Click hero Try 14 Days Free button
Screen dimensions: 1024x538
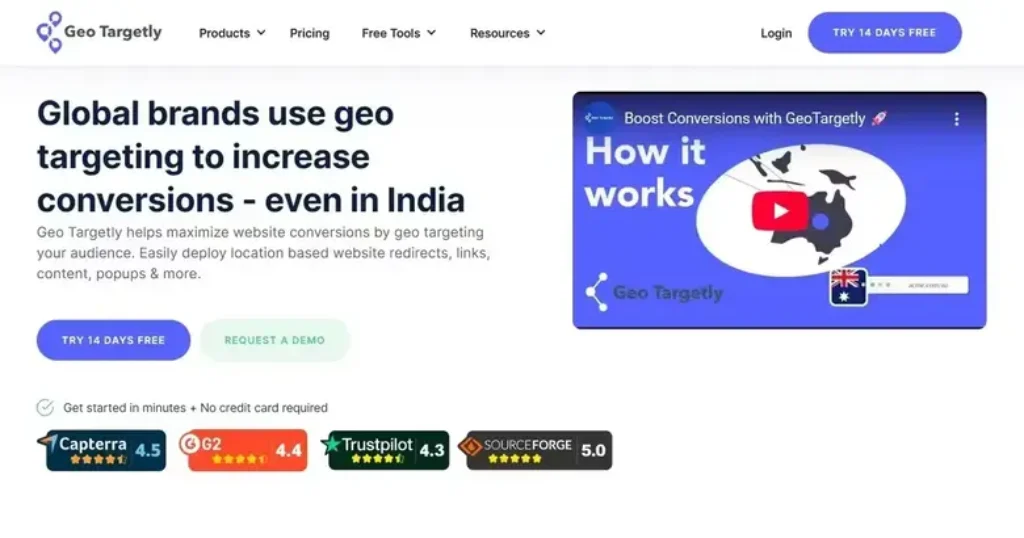click(x=113, y=340)
